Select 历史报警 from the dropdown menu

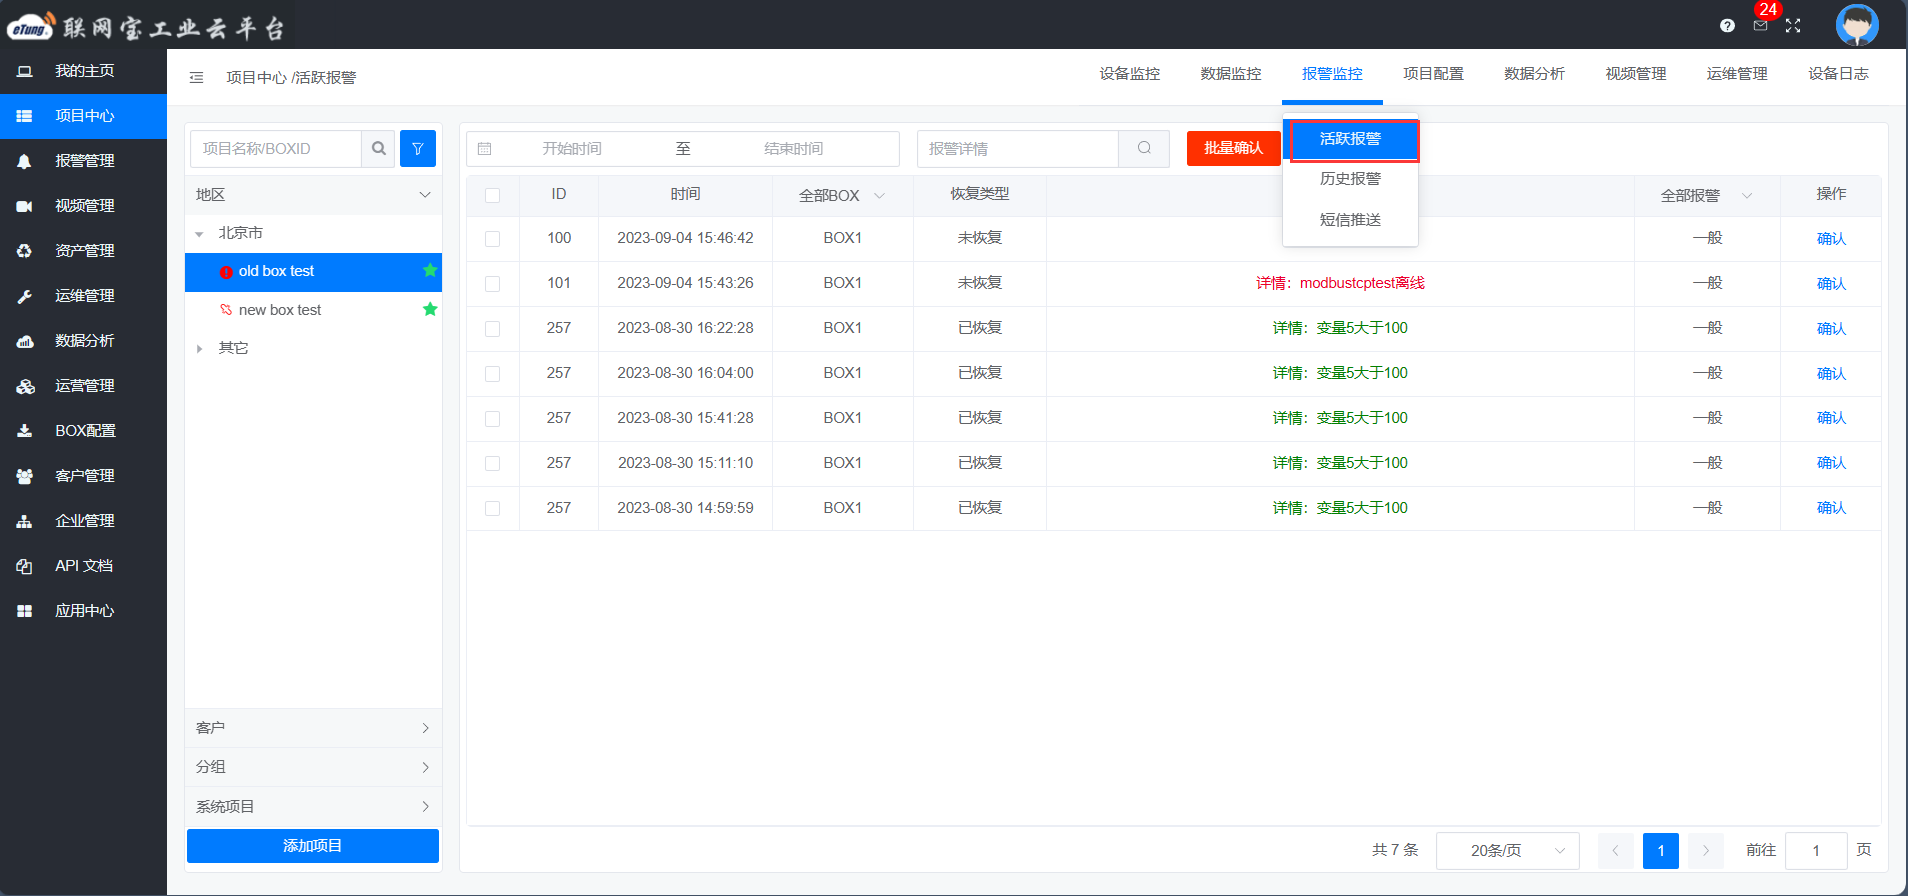(x=1350, y=179)
